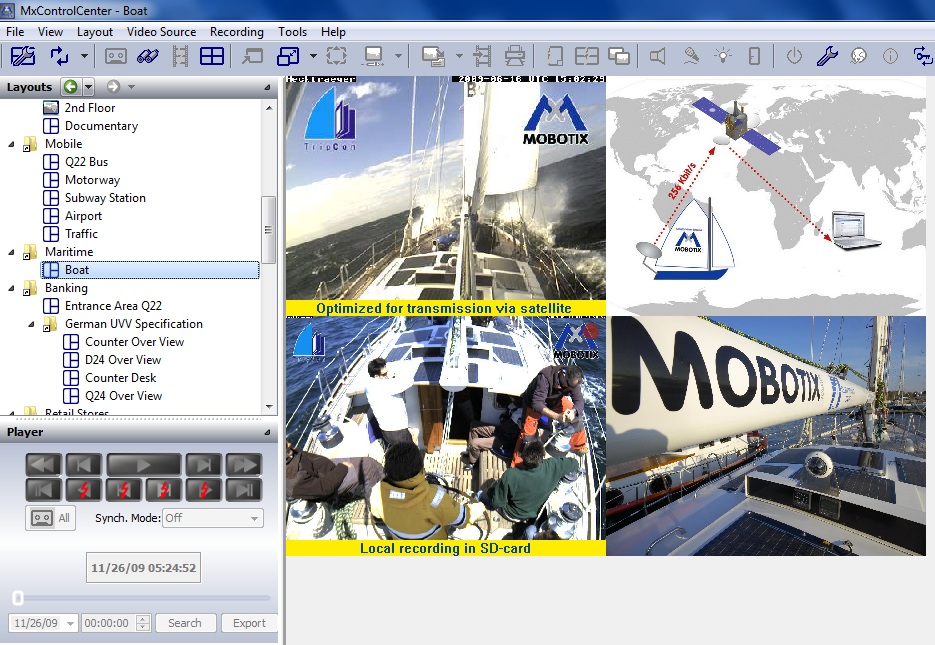The image size is (935, 645).
Task: Click the layouts tree scrollbar down arrow
Action: (x=269, y=407)
